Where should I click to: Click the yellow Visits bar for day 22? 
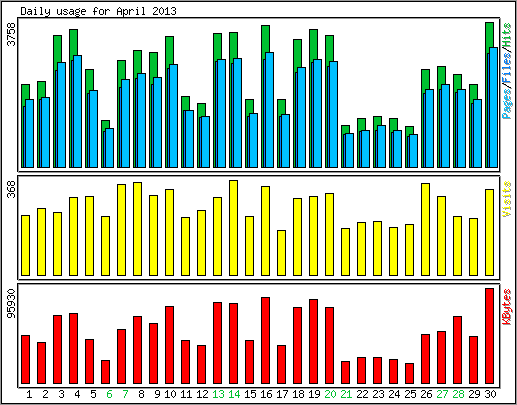coord(362,249)
